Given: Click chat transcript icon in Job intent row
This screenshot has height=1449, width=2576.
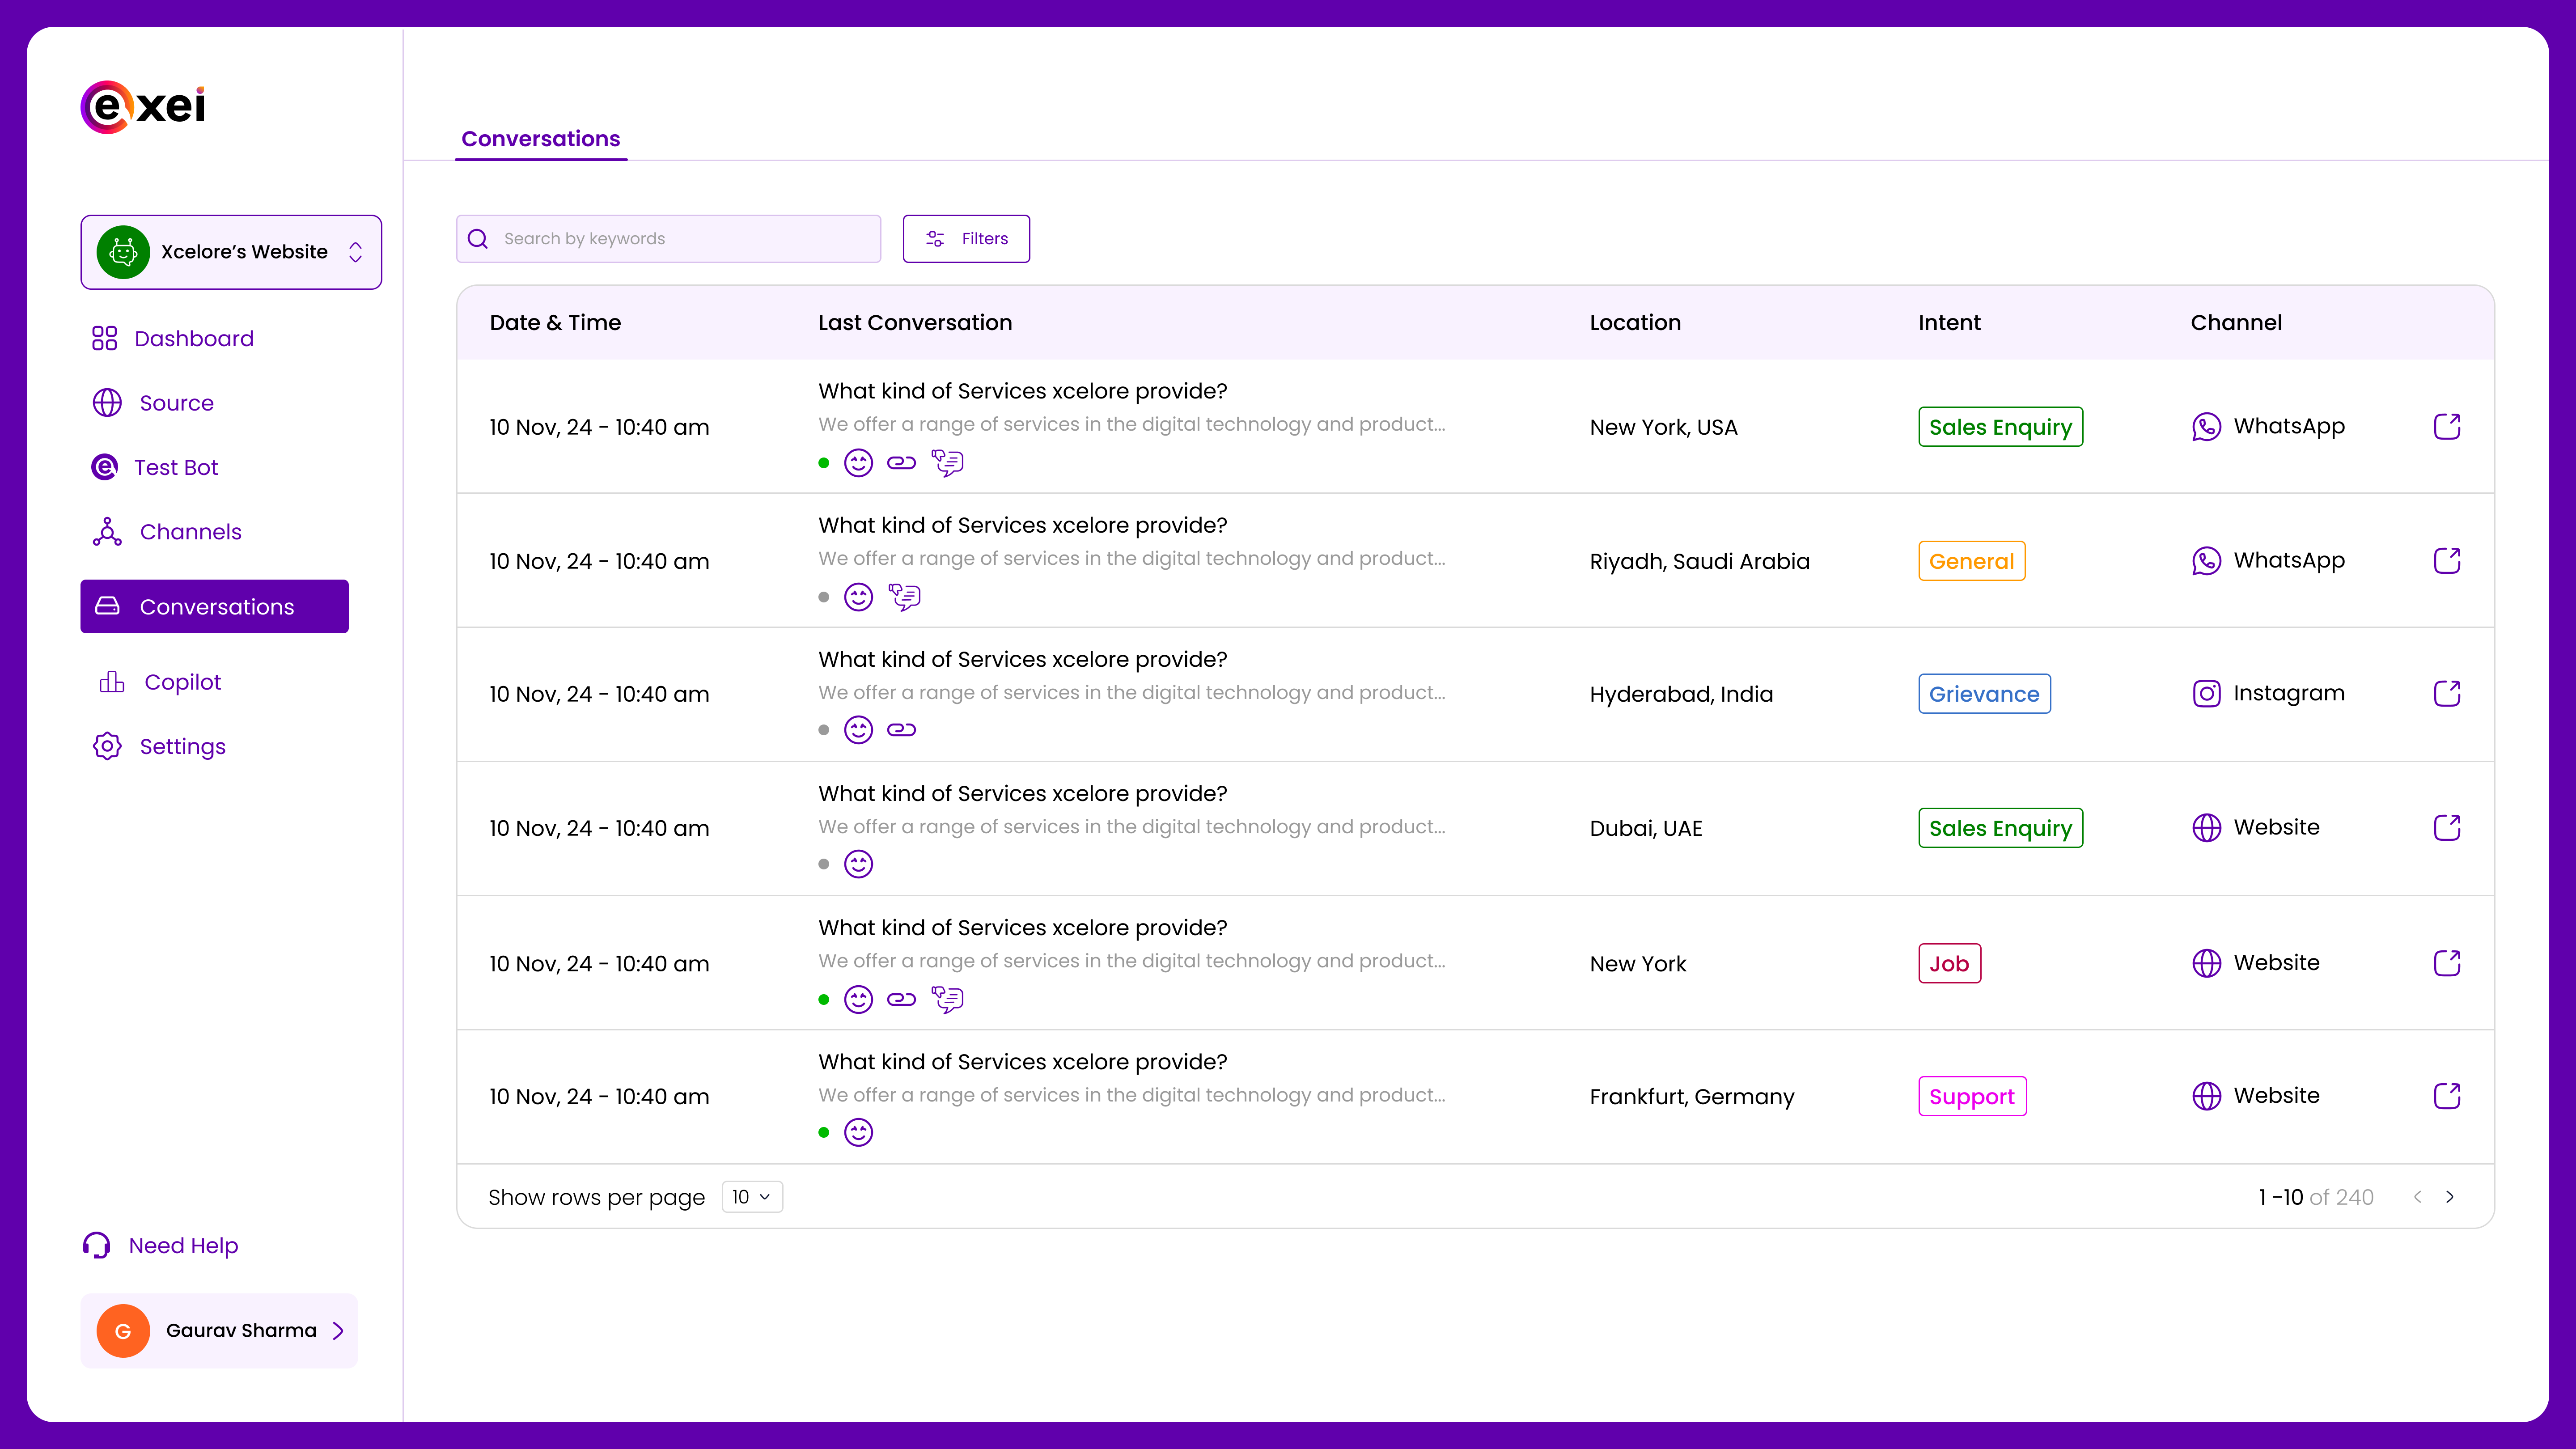Looking at the screenshot, I should click(x=947, y=999).
